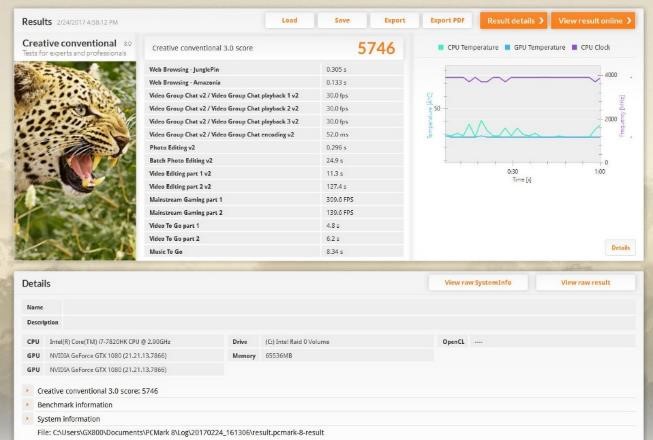653x440 pixels.
Task: Click the Save button
Action: [342, 20]
